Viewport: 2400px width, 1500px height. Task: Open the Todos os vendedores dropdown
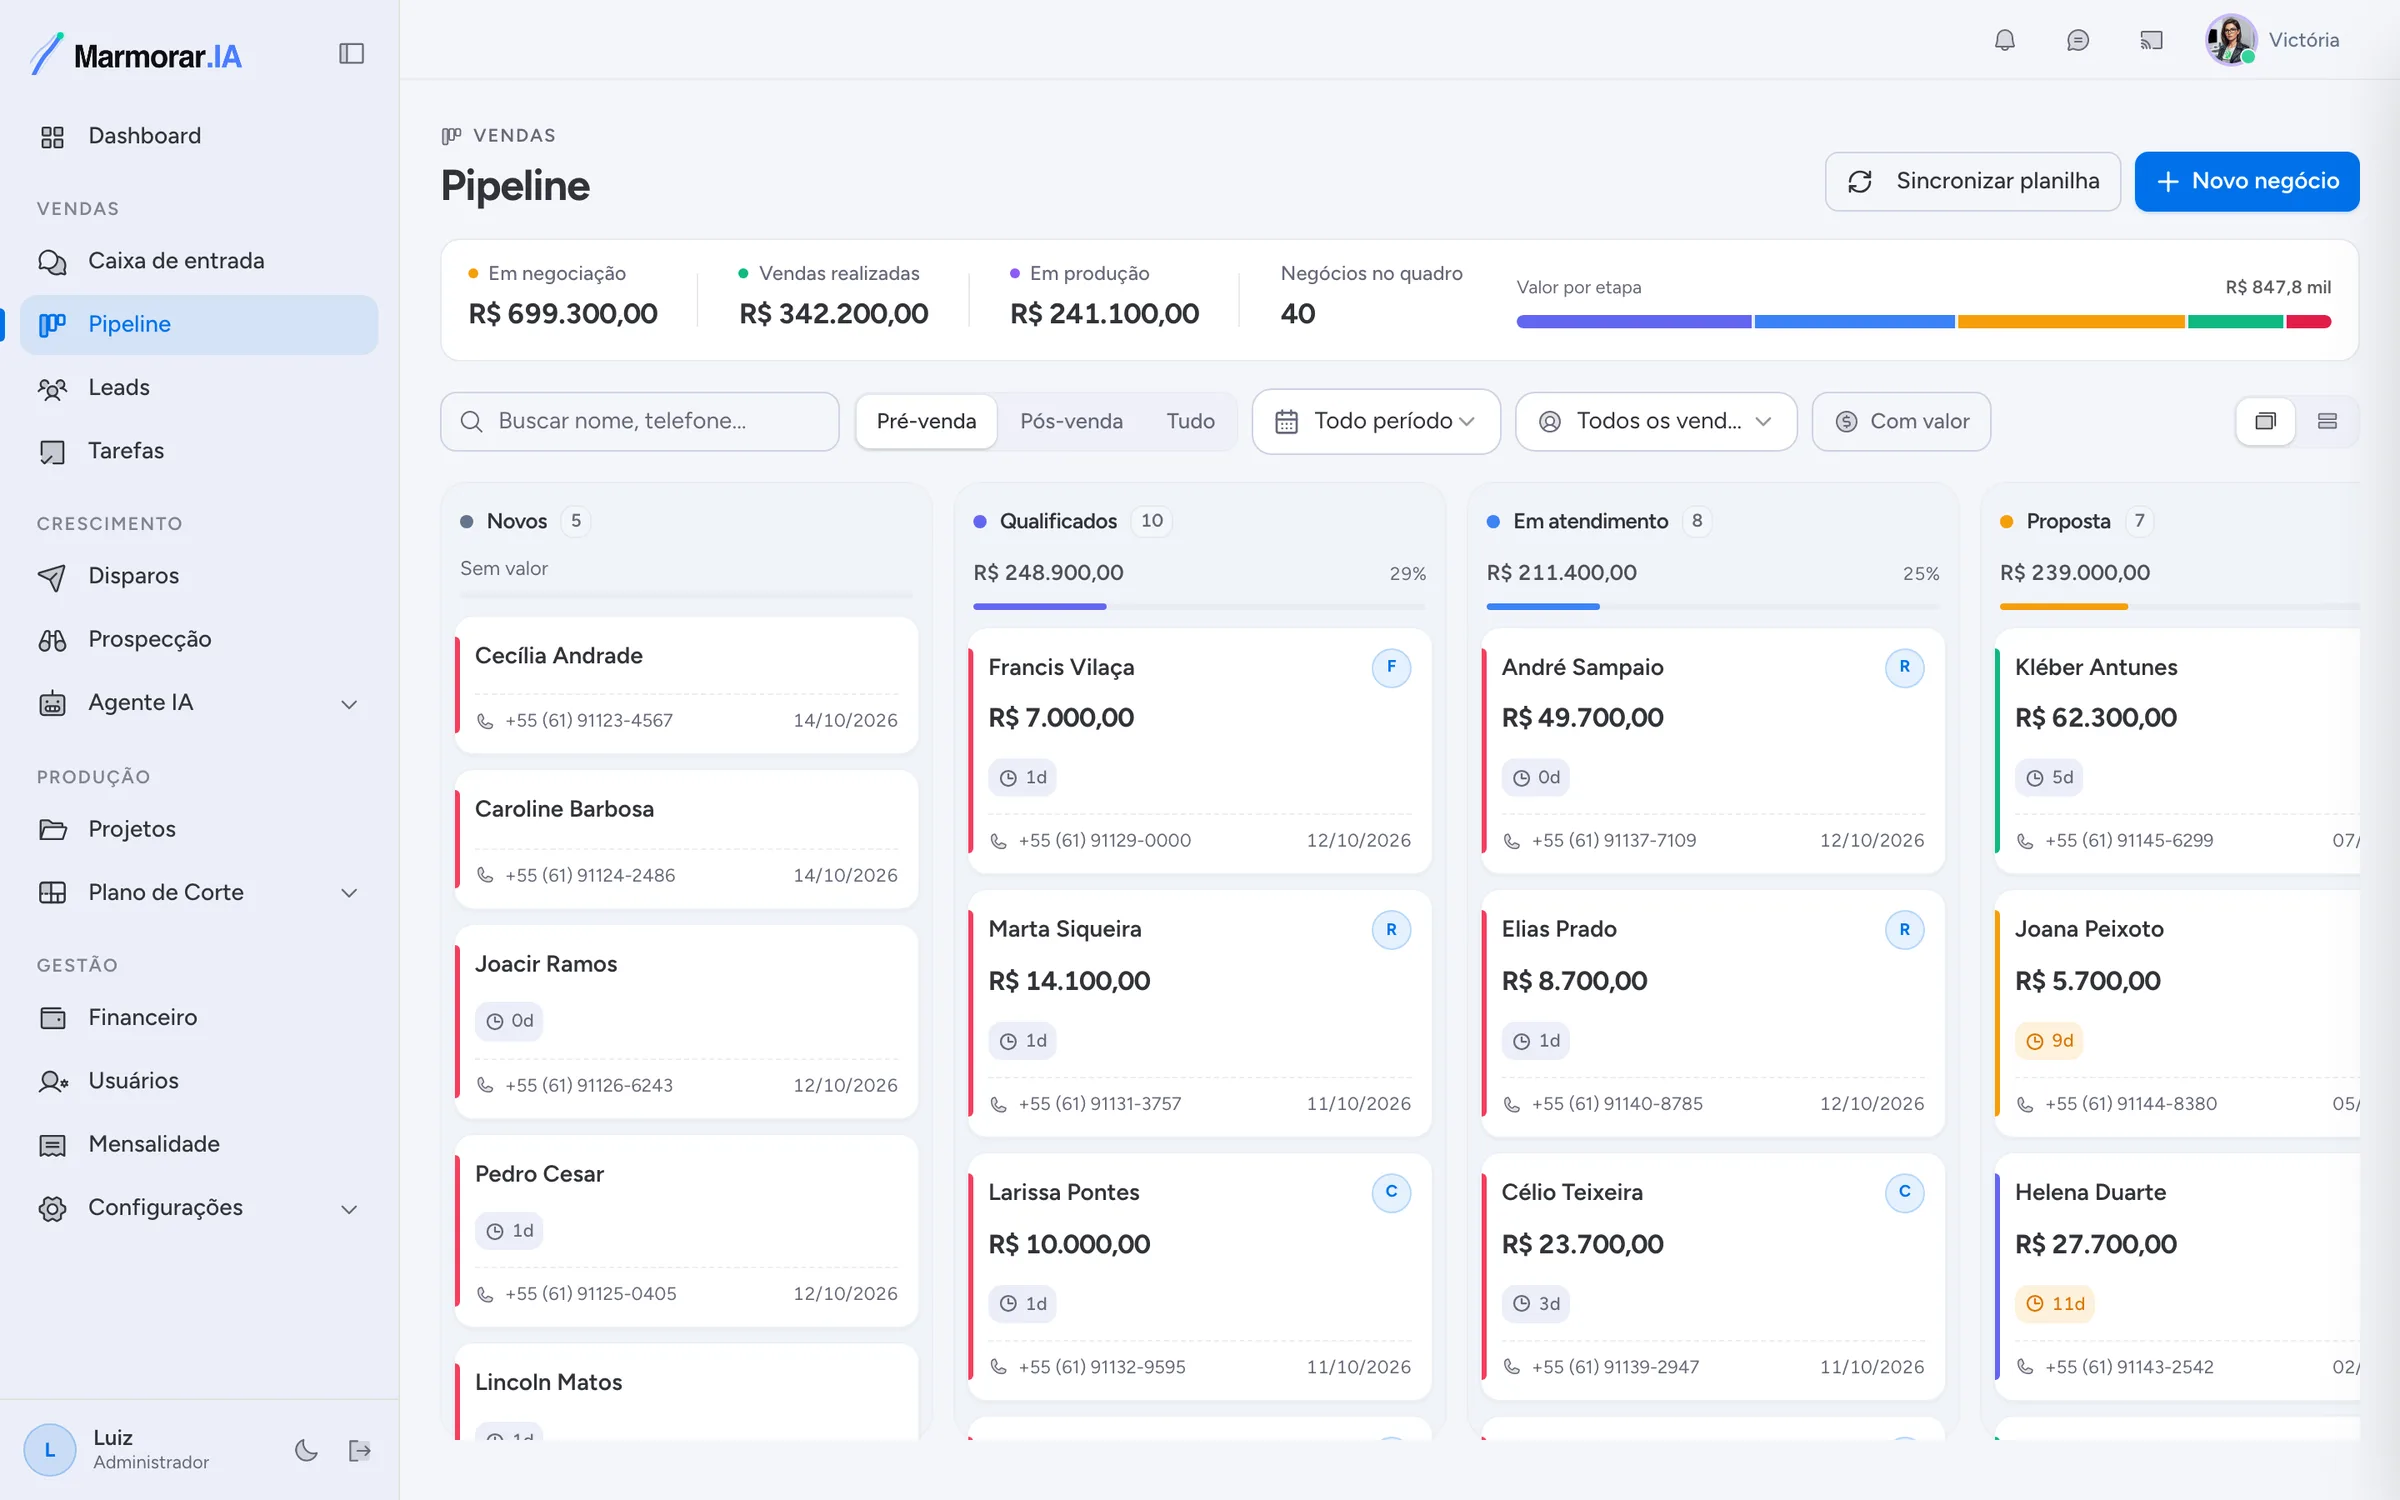click(x=1656, y=421)
